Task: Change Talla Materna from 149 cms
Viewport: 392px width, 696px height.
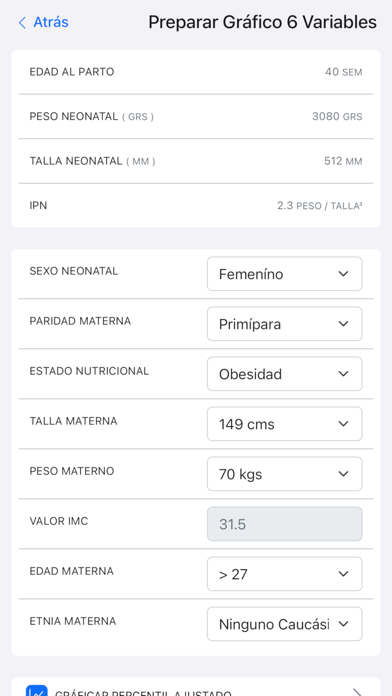Action: pyautogui.click(x=285, y=424)
